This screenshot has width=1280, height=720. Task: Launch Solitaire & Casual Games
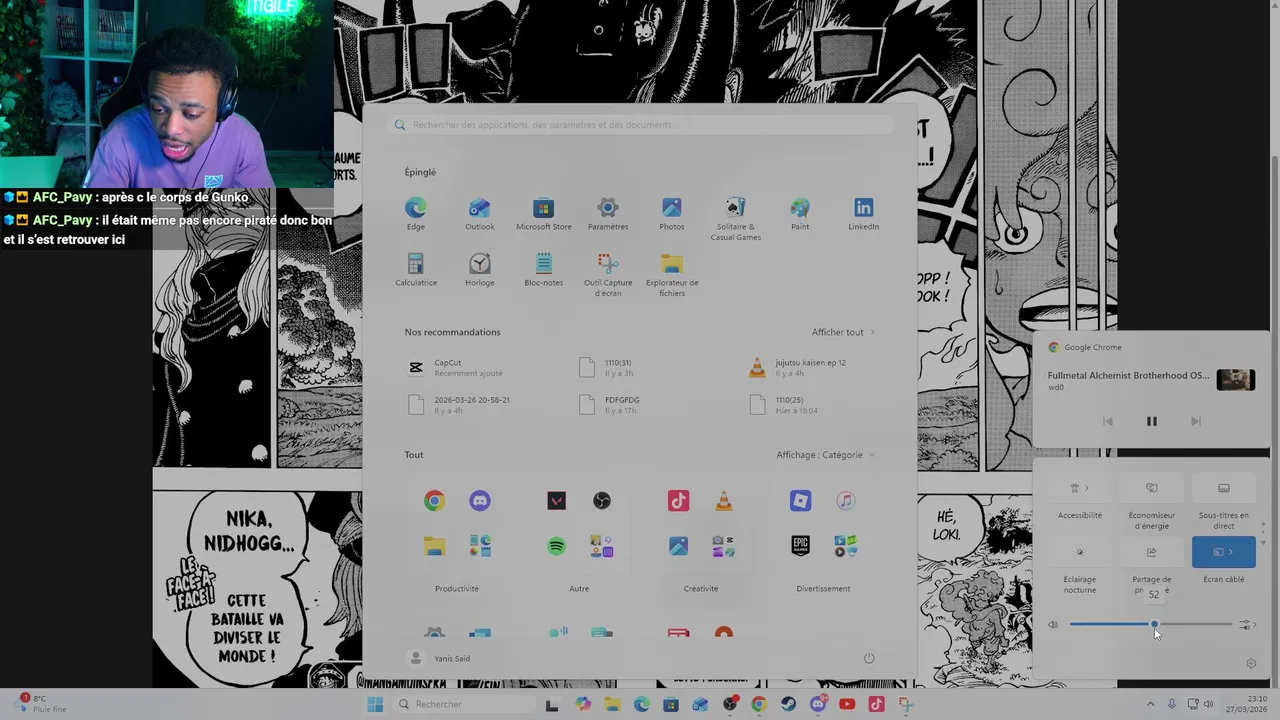point(736,218)
